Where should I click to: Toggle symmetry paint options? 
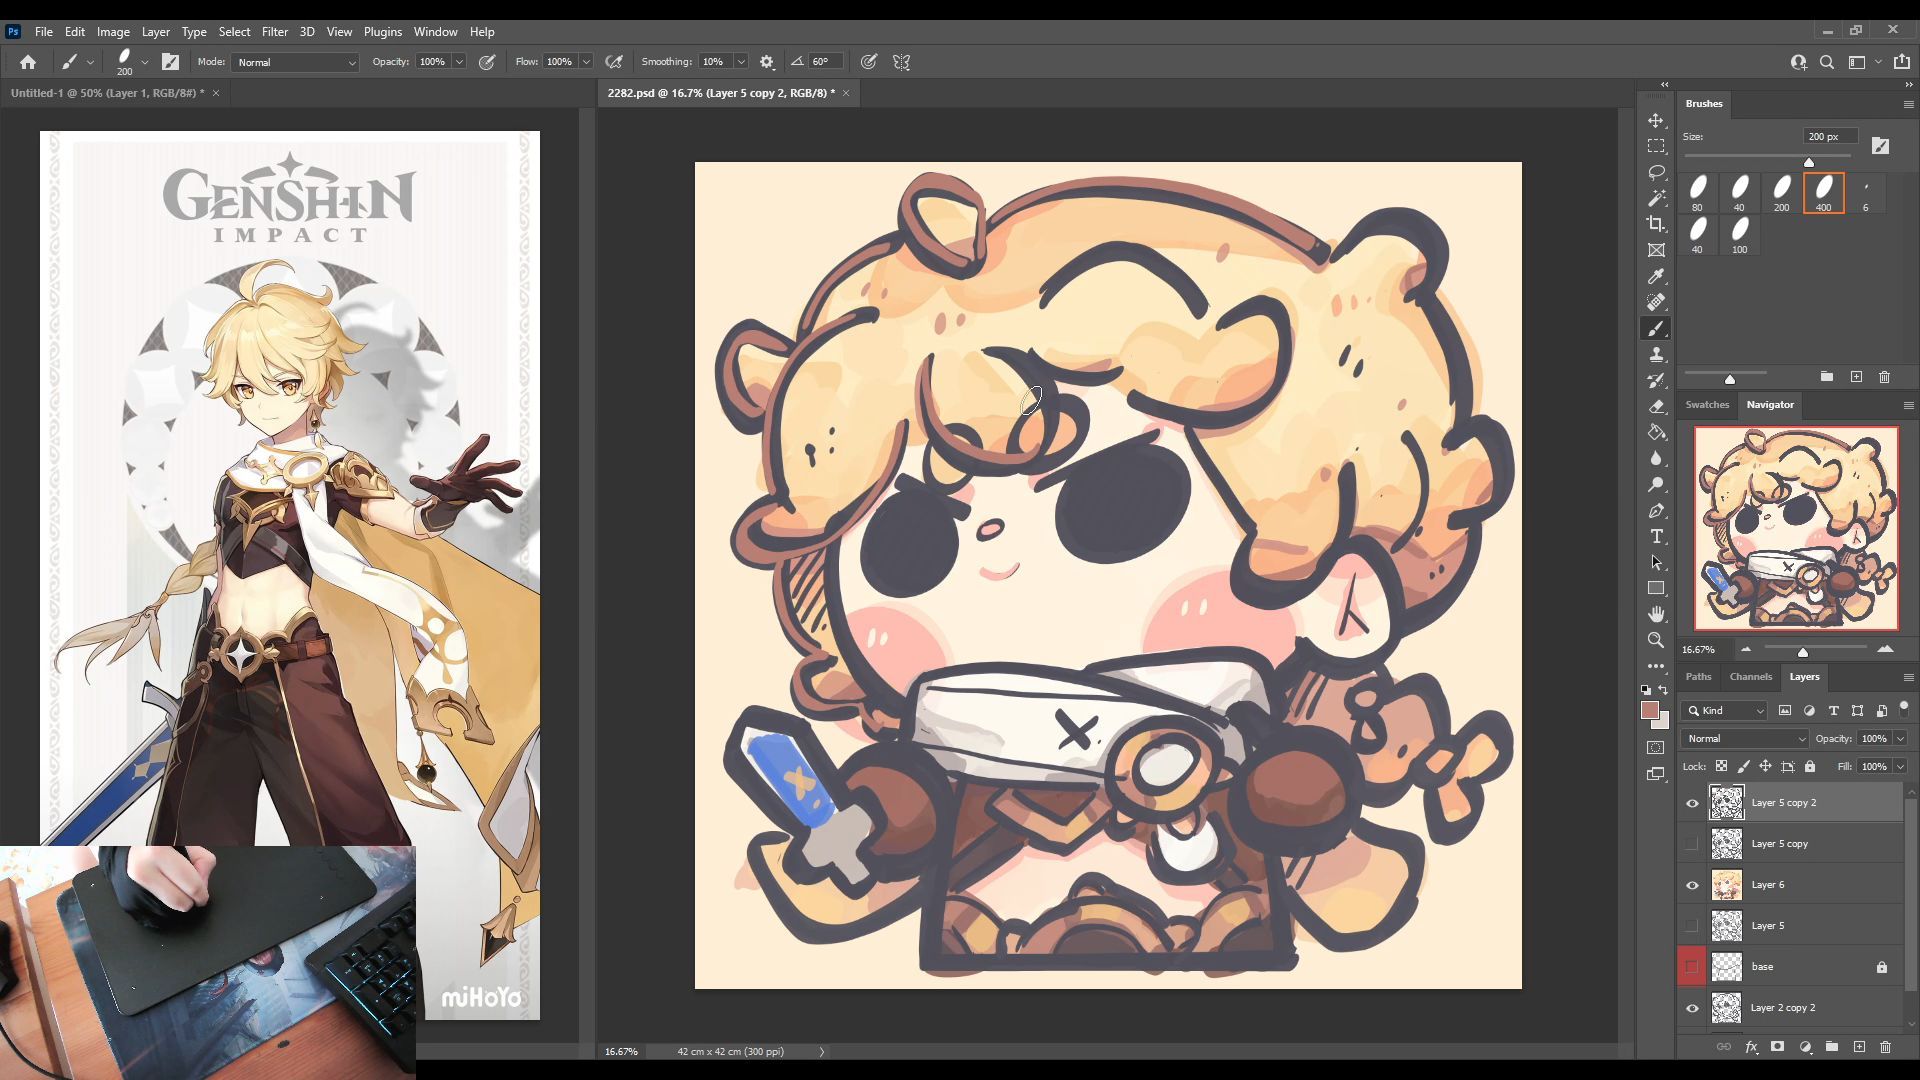[901, 62]
